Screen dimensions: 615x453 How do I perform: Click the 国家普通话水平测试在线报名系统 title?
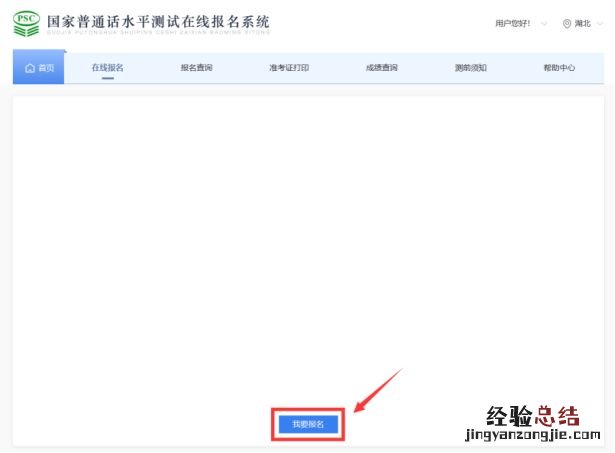158,22
